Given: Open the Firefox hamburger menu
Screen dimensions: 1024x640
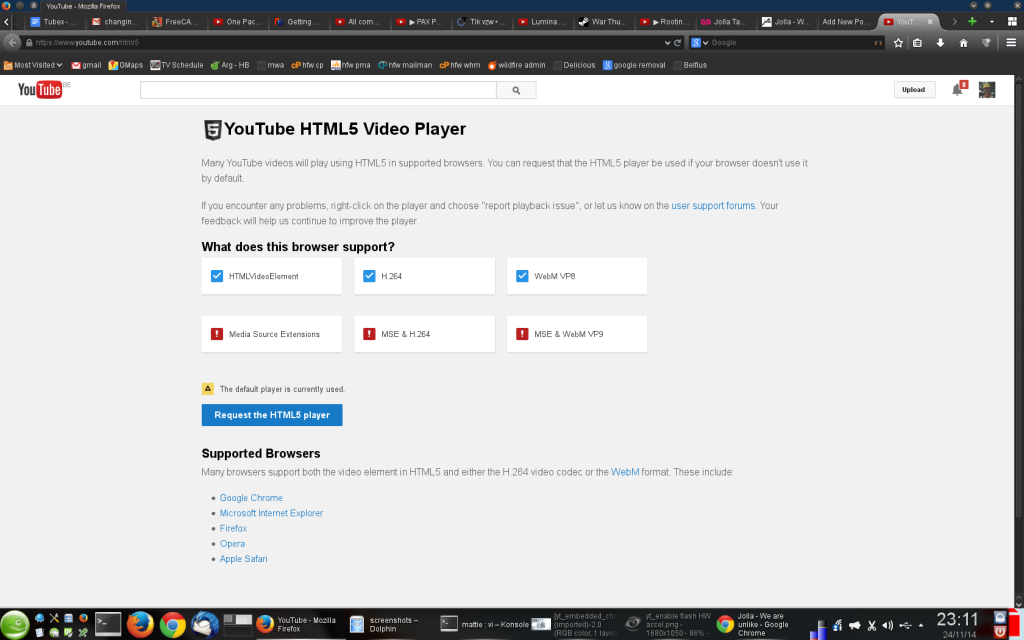Looking at the screenshot, I should [1011, 42].
